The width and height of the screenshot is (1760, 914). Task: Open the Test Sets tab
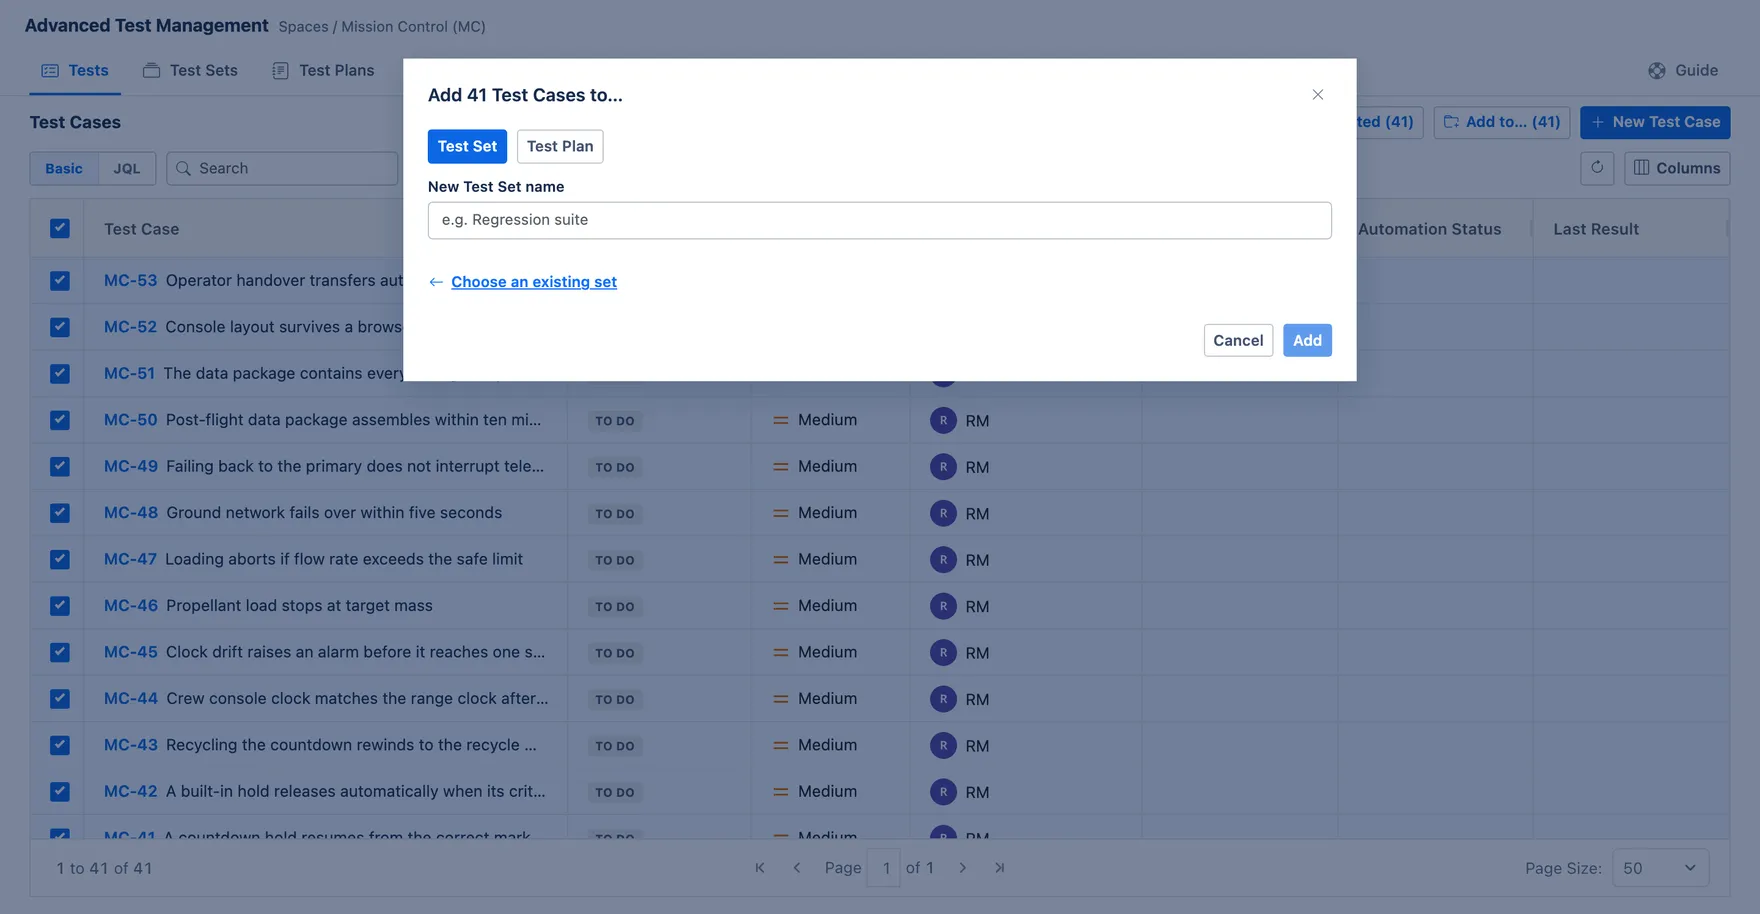click(x=190, y=70)
